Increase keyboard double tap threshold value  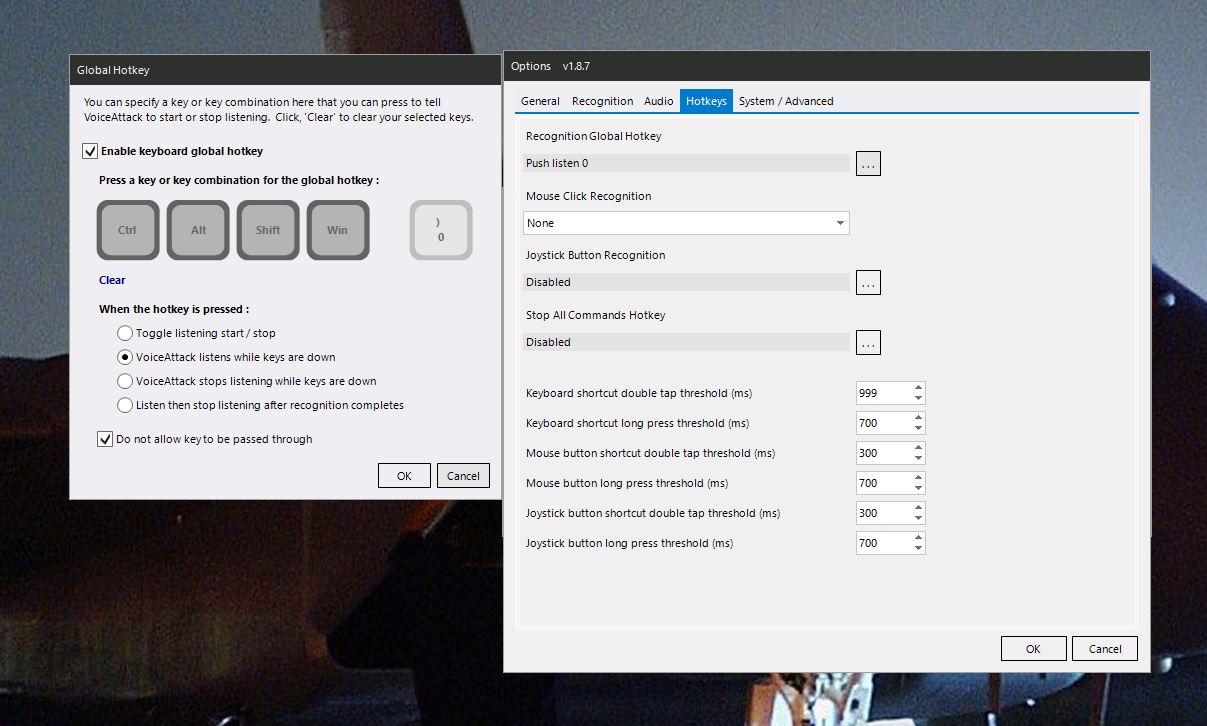[919, 388]
